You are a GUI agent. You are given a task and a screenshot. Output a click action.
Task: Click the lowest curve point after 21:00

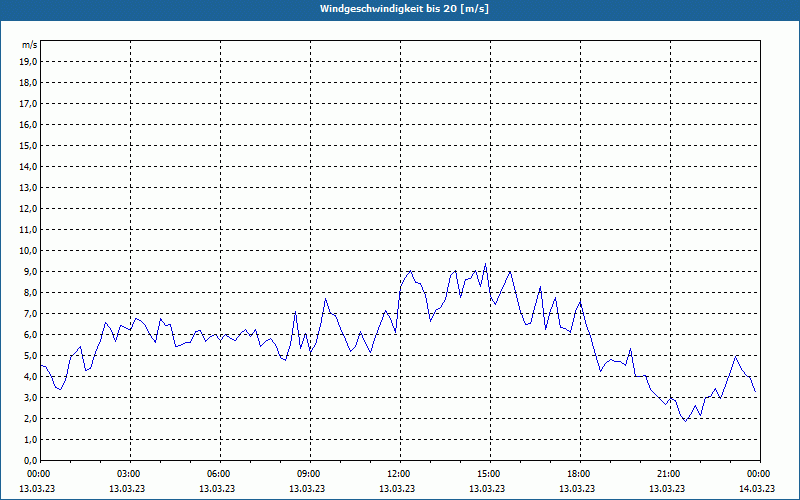(x=686, y=421)
